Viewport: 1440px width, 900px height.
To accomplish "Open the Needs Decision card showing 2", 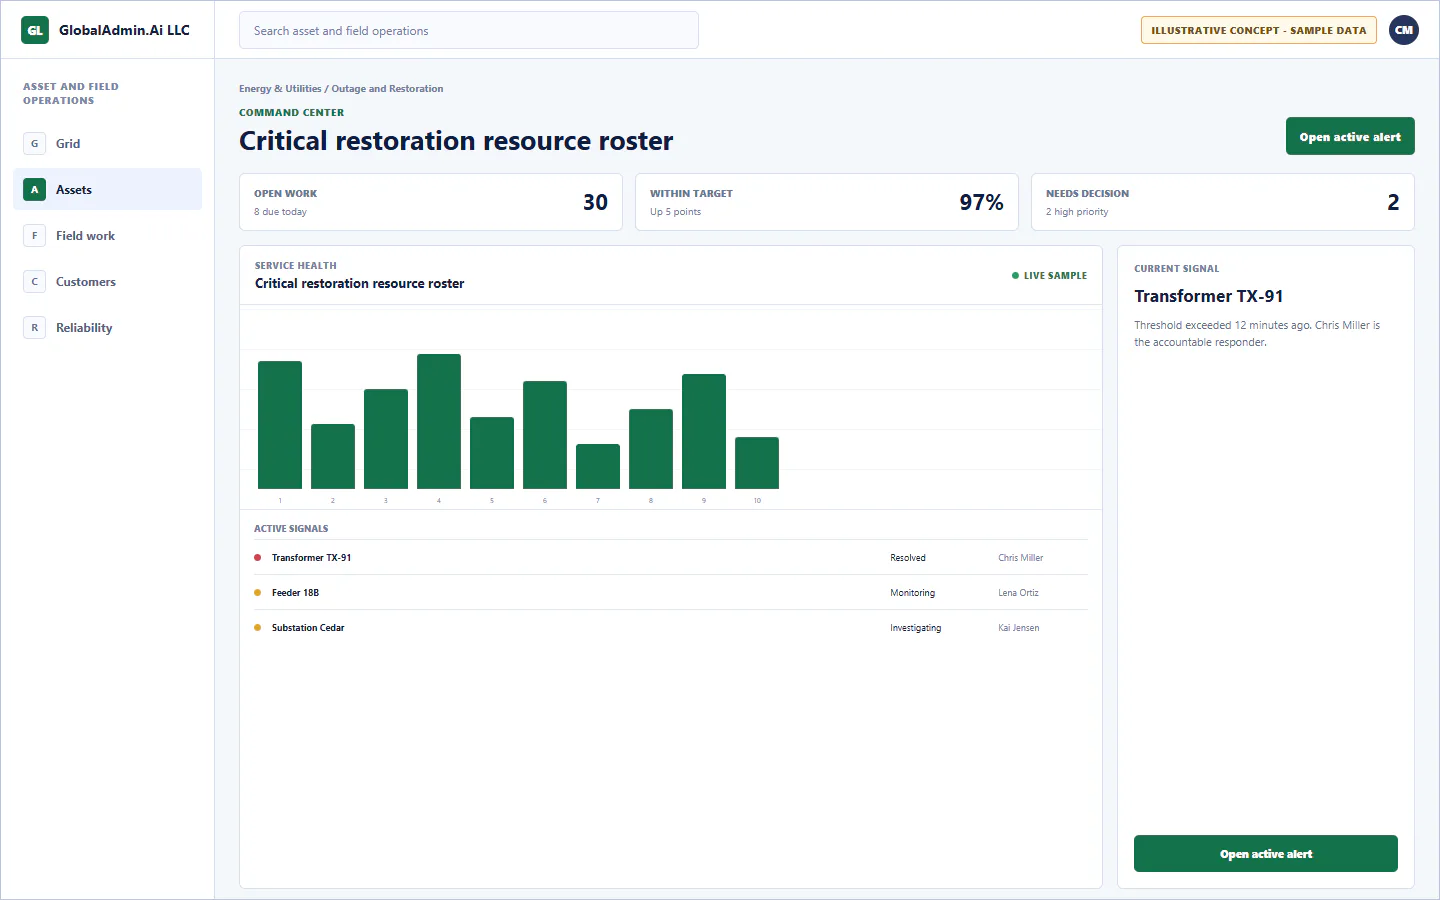I will pyautogui.click(x=1223, y=202).
